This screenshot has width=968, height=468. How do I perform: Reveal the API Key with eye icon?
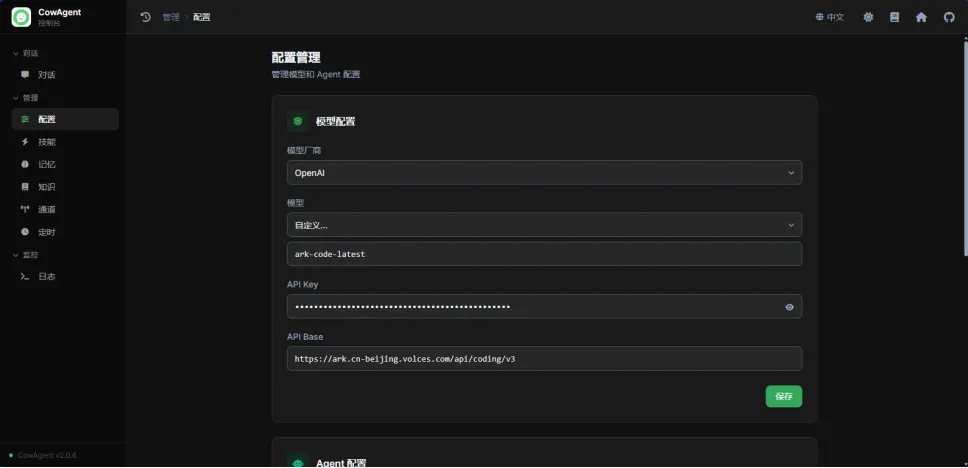pos(789,307)
